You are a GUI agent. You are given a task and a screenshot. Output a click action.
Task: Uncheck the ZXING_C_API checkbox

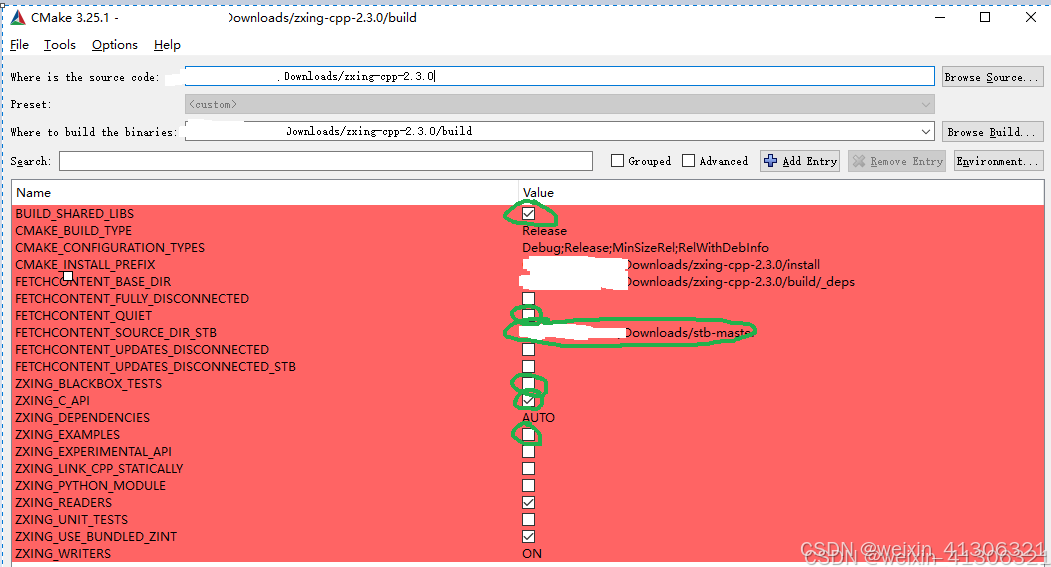tap(528, 400)
